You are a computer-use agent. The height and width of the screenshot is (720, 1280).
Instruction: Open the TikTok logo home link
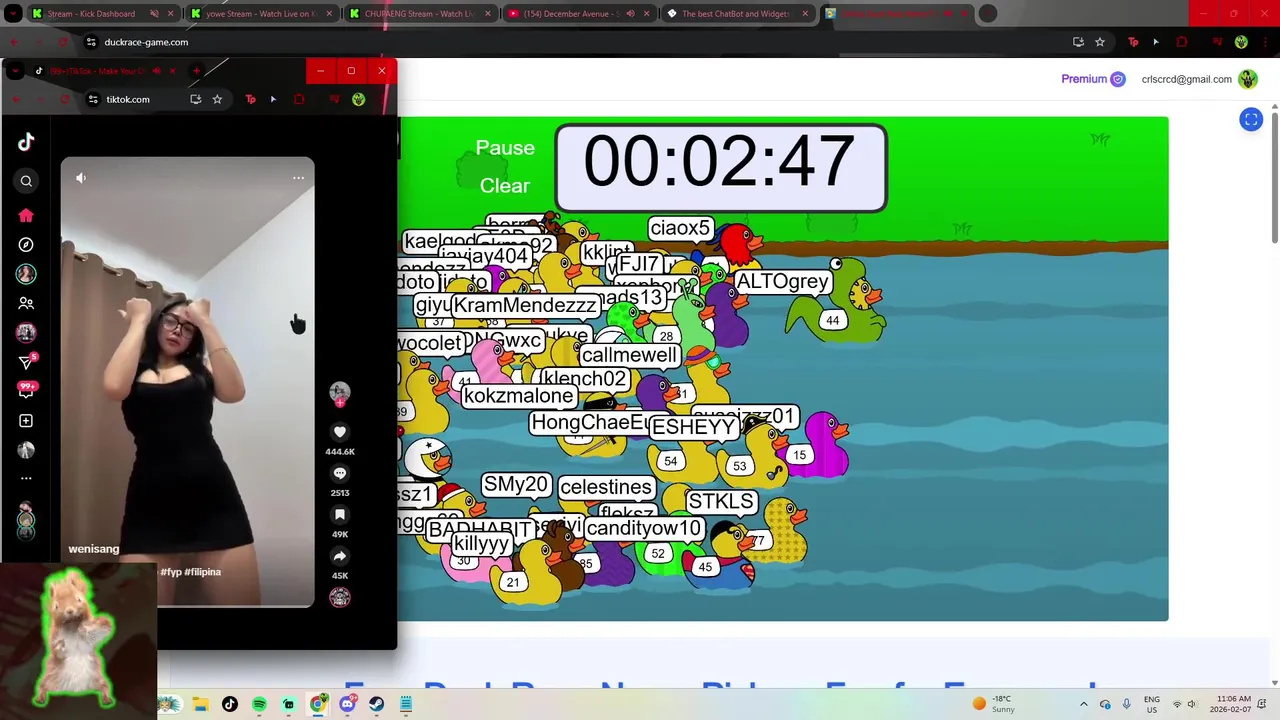26,142
